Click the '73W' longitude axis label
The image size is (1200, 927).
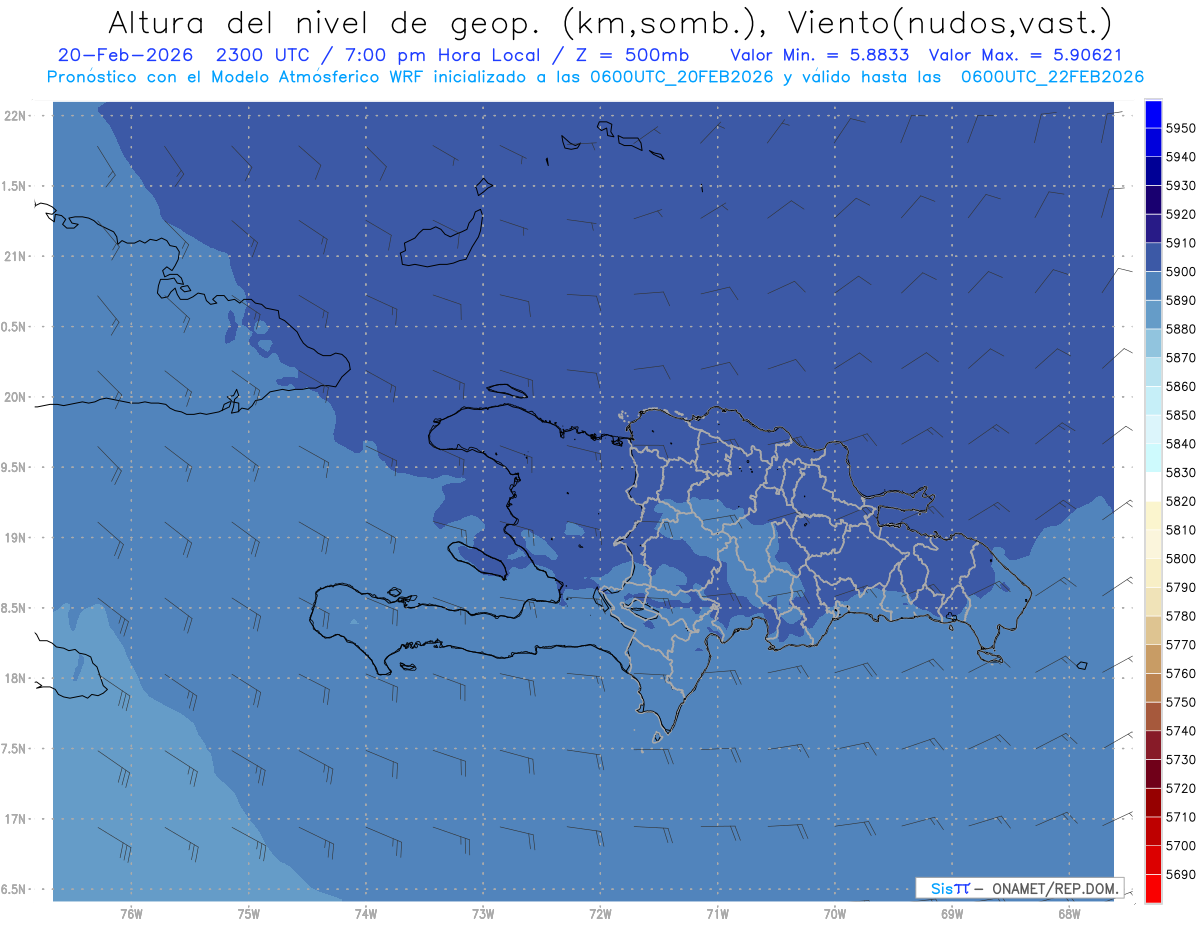pos(483,914)
